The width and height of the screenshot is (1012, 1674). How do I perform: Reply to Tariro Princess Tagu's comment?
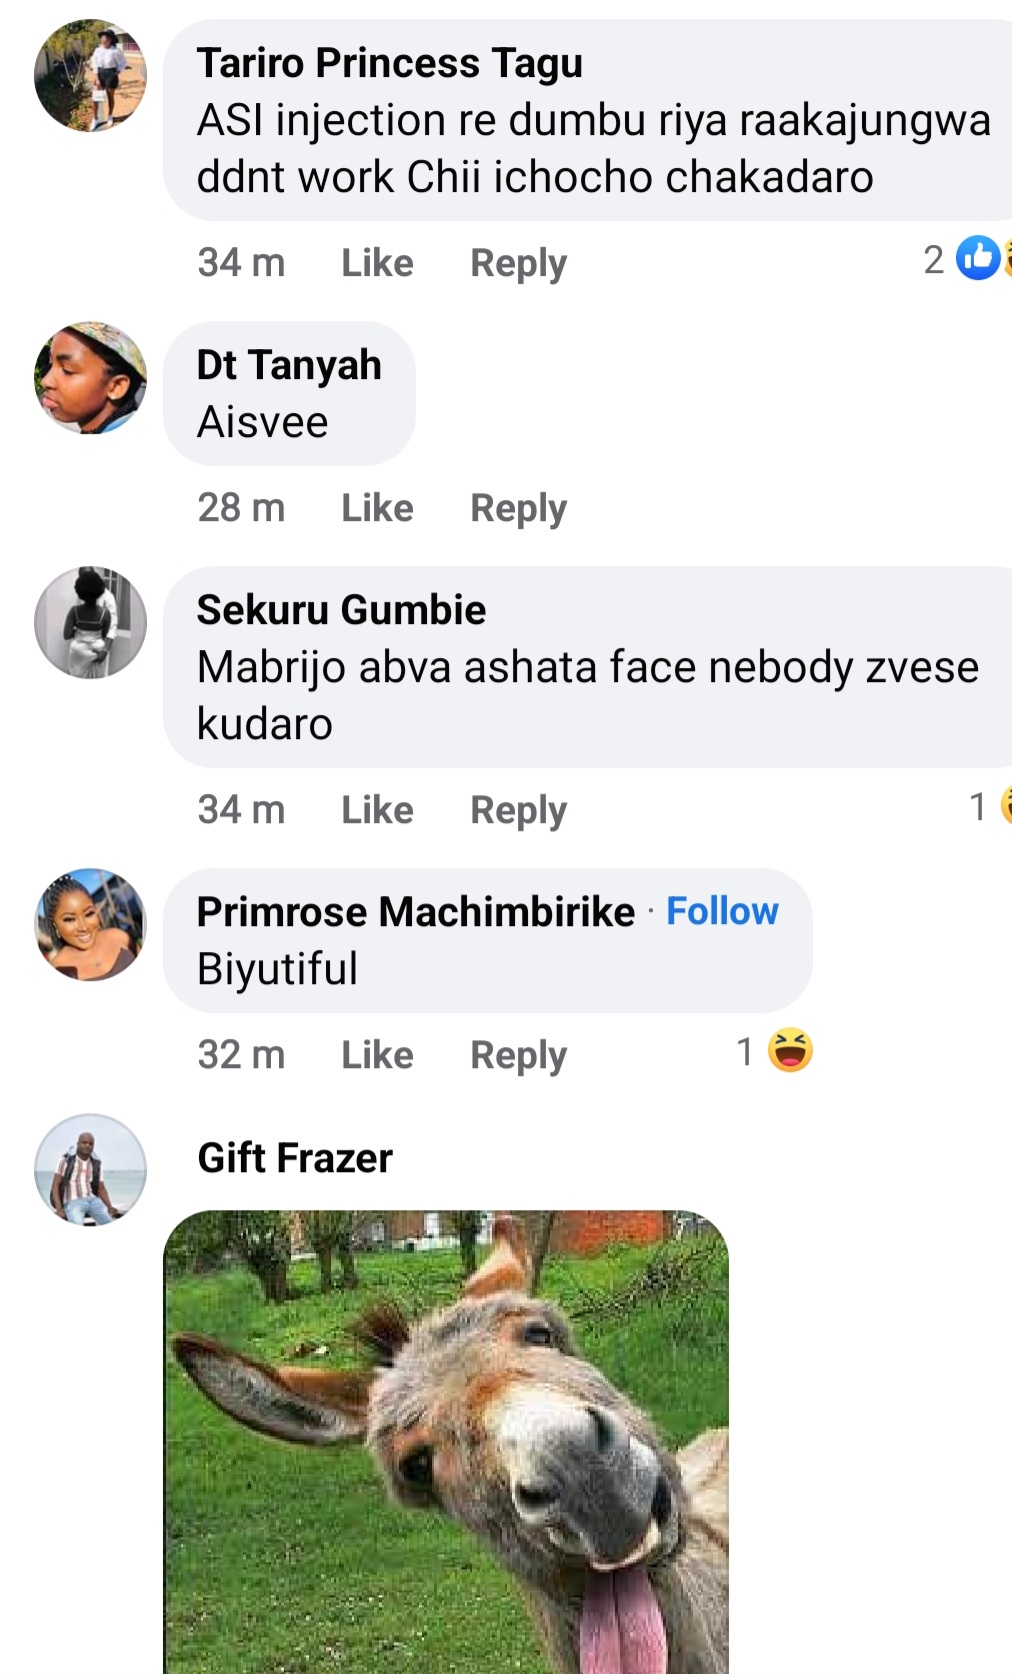coord(518,263)
